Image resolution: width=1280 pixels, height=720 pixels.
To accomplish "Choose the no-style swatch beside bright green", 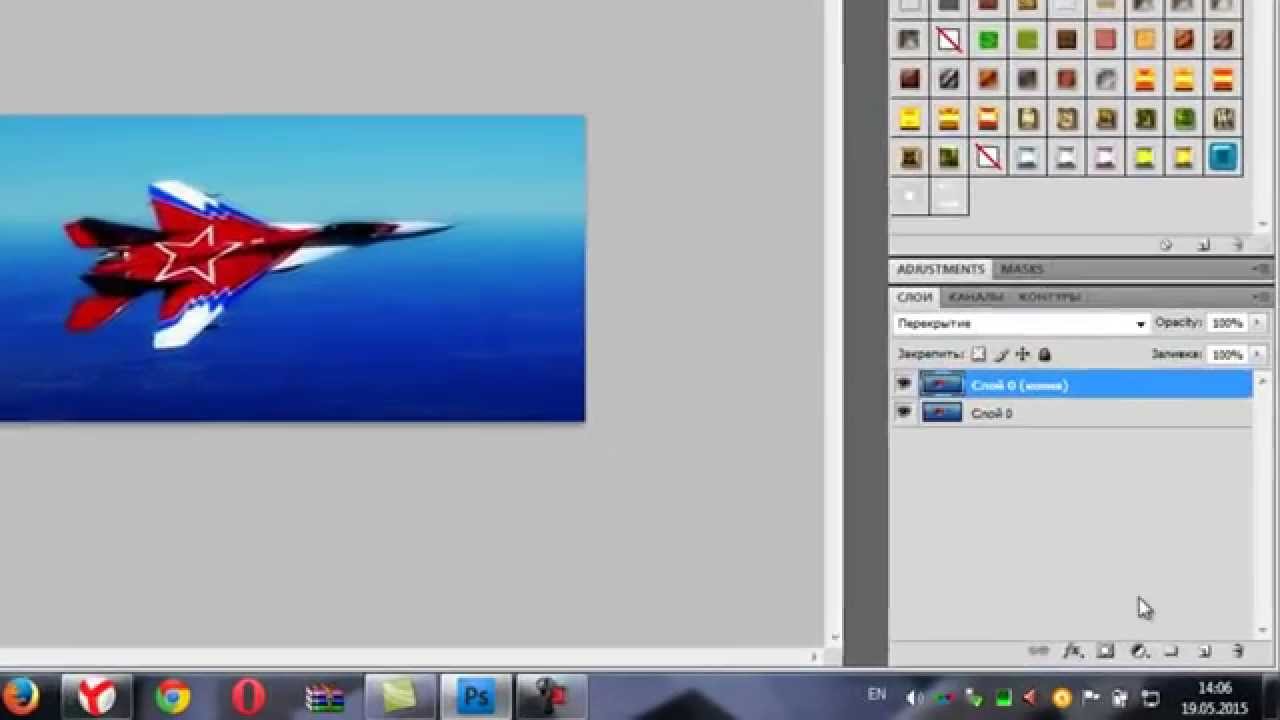I will 949,40.
